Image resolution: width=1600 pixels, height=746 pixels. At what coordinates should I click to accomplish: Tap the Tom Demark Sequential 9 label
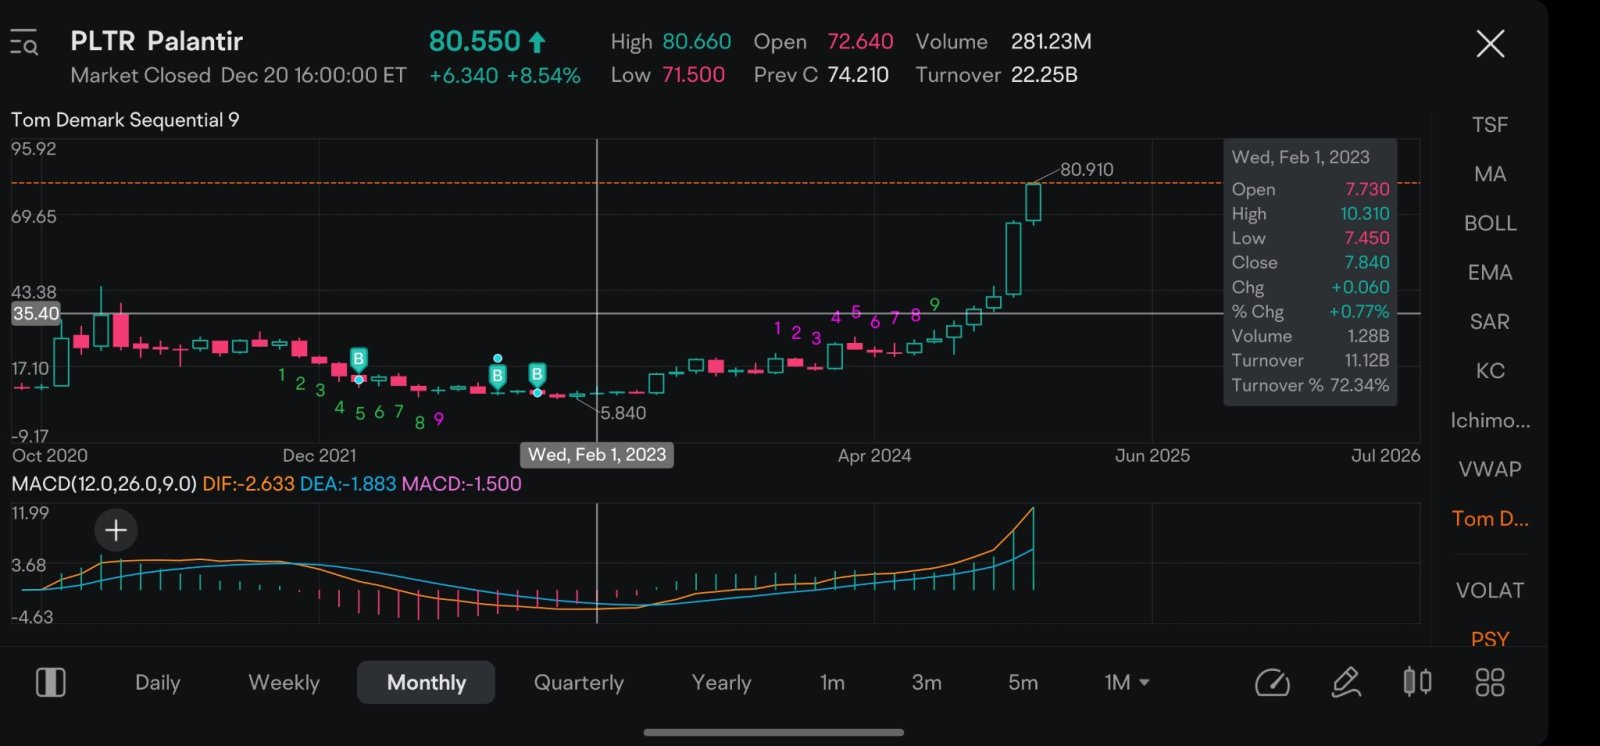coord(125,120)
